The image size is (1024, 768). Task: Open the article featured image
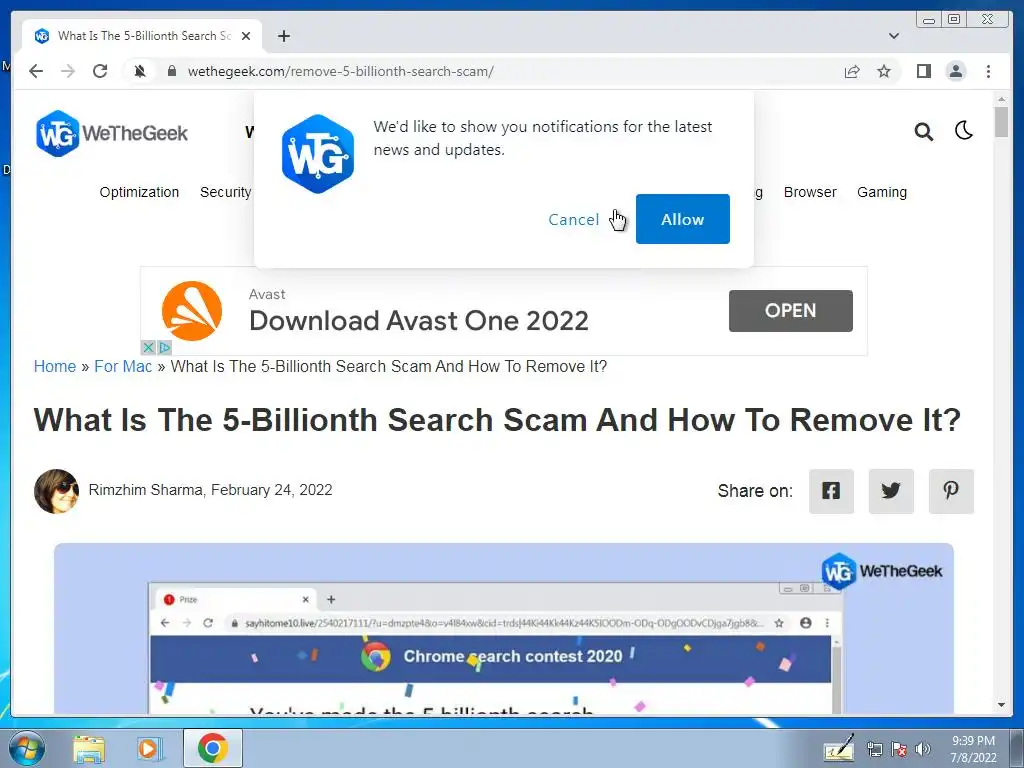pos(504,628)
